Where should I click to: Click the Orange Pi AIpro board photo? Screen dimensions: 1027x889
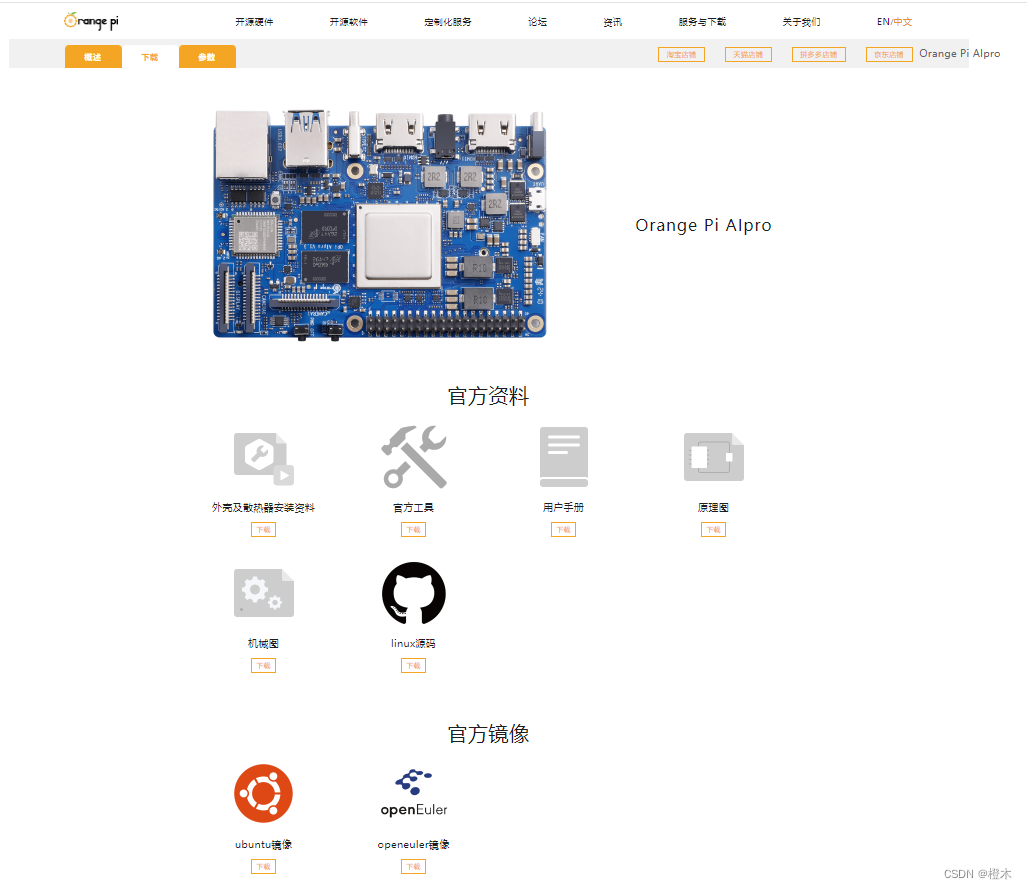(x=378, y=224)
